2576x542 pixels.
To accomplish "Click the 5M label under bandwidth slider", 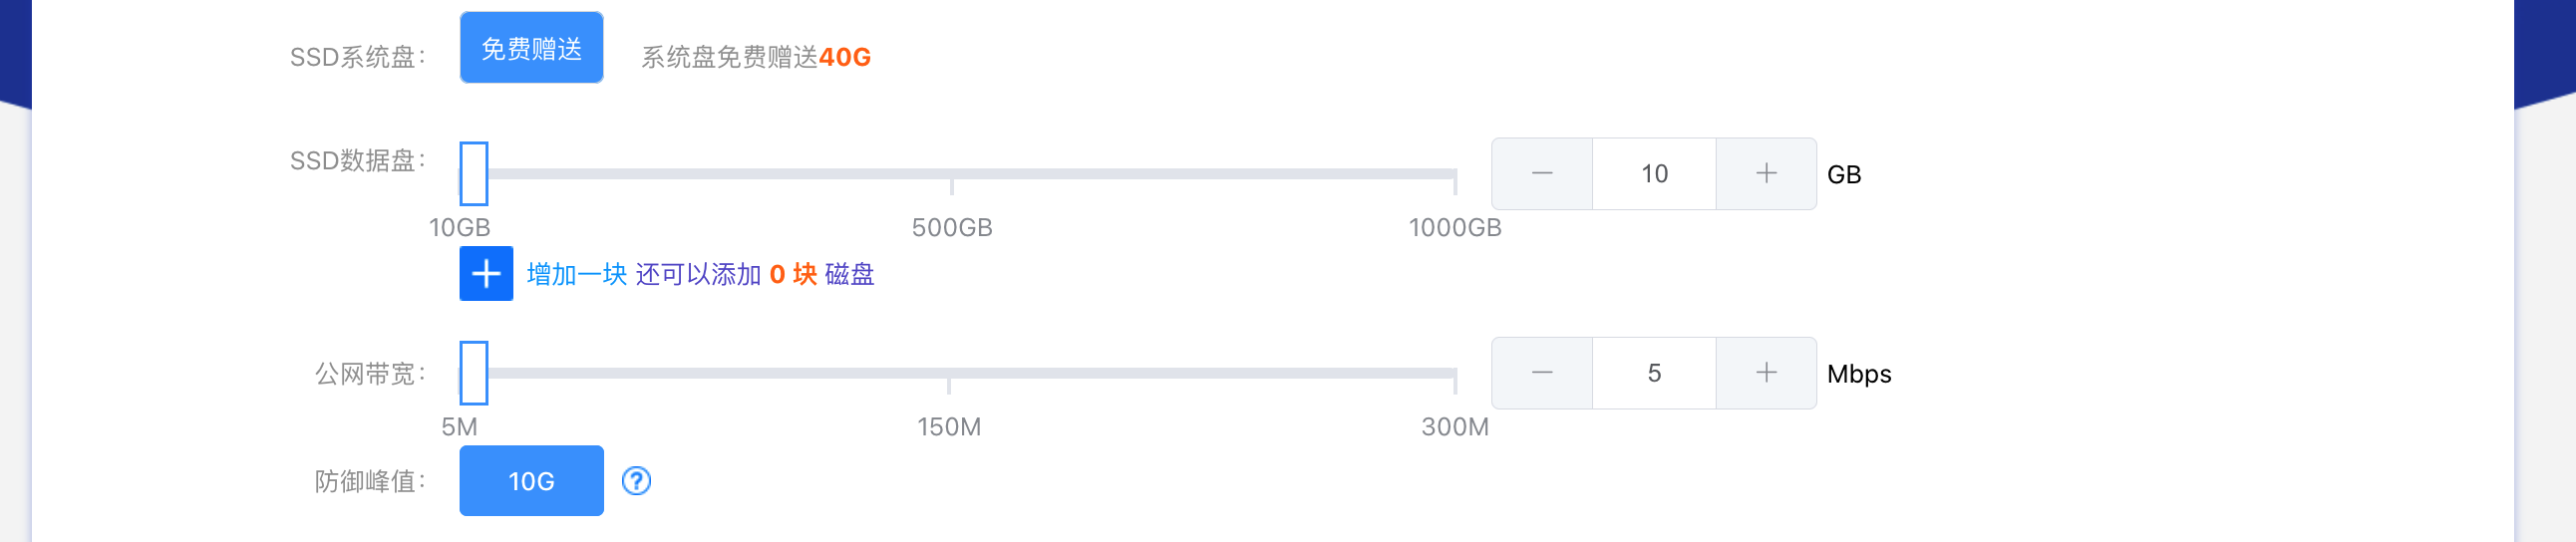I will coord(460,427).
